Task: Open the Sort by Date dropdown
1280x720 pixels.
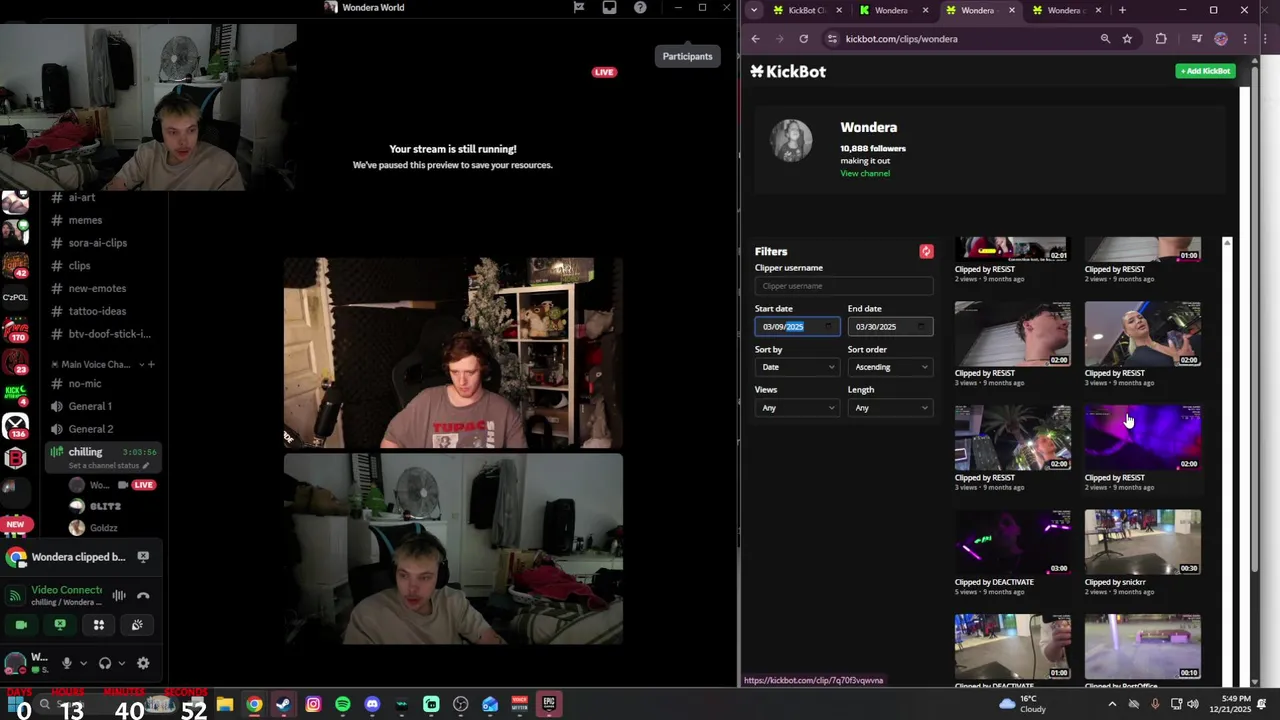Action: coord(797,367)
